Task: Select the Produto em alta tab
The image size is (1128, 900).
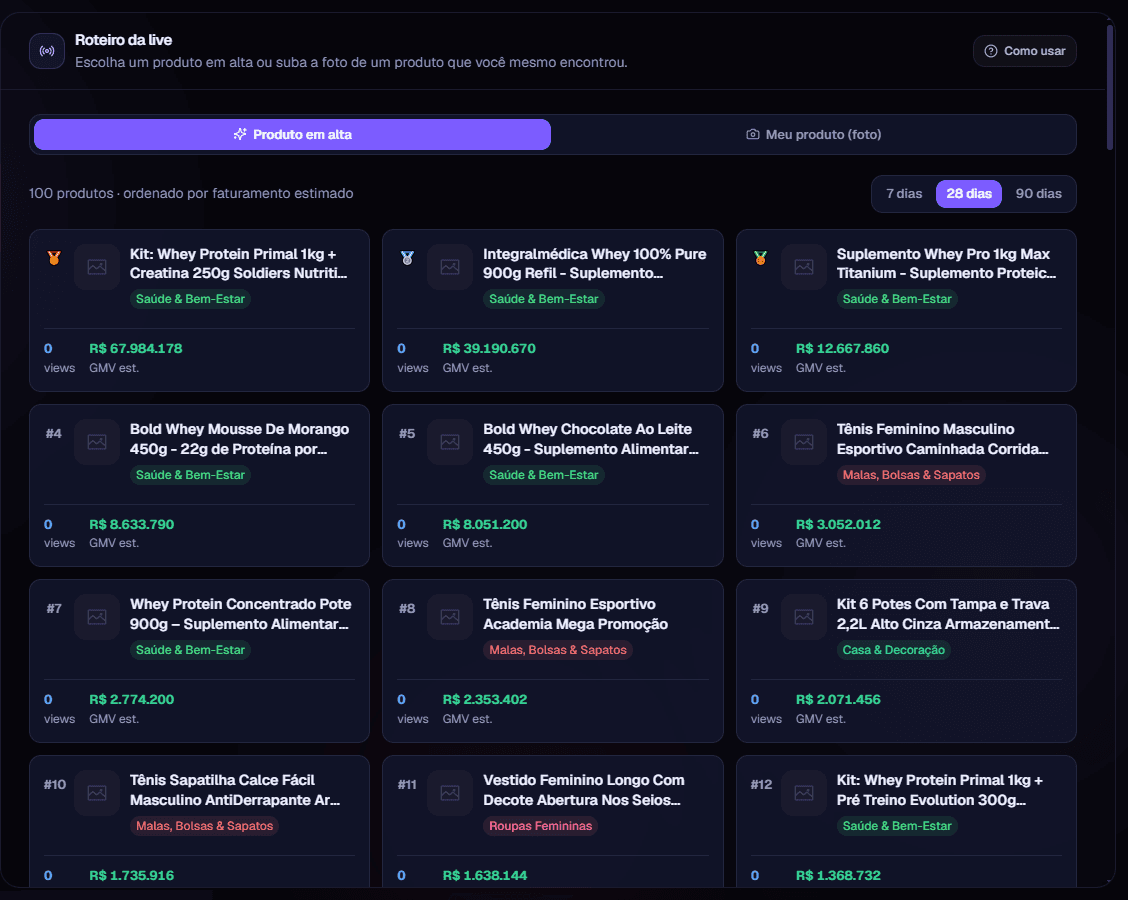Action: point(292,135)
